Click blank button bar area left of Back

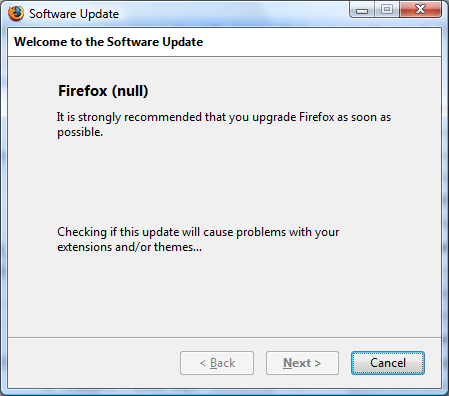93,363
